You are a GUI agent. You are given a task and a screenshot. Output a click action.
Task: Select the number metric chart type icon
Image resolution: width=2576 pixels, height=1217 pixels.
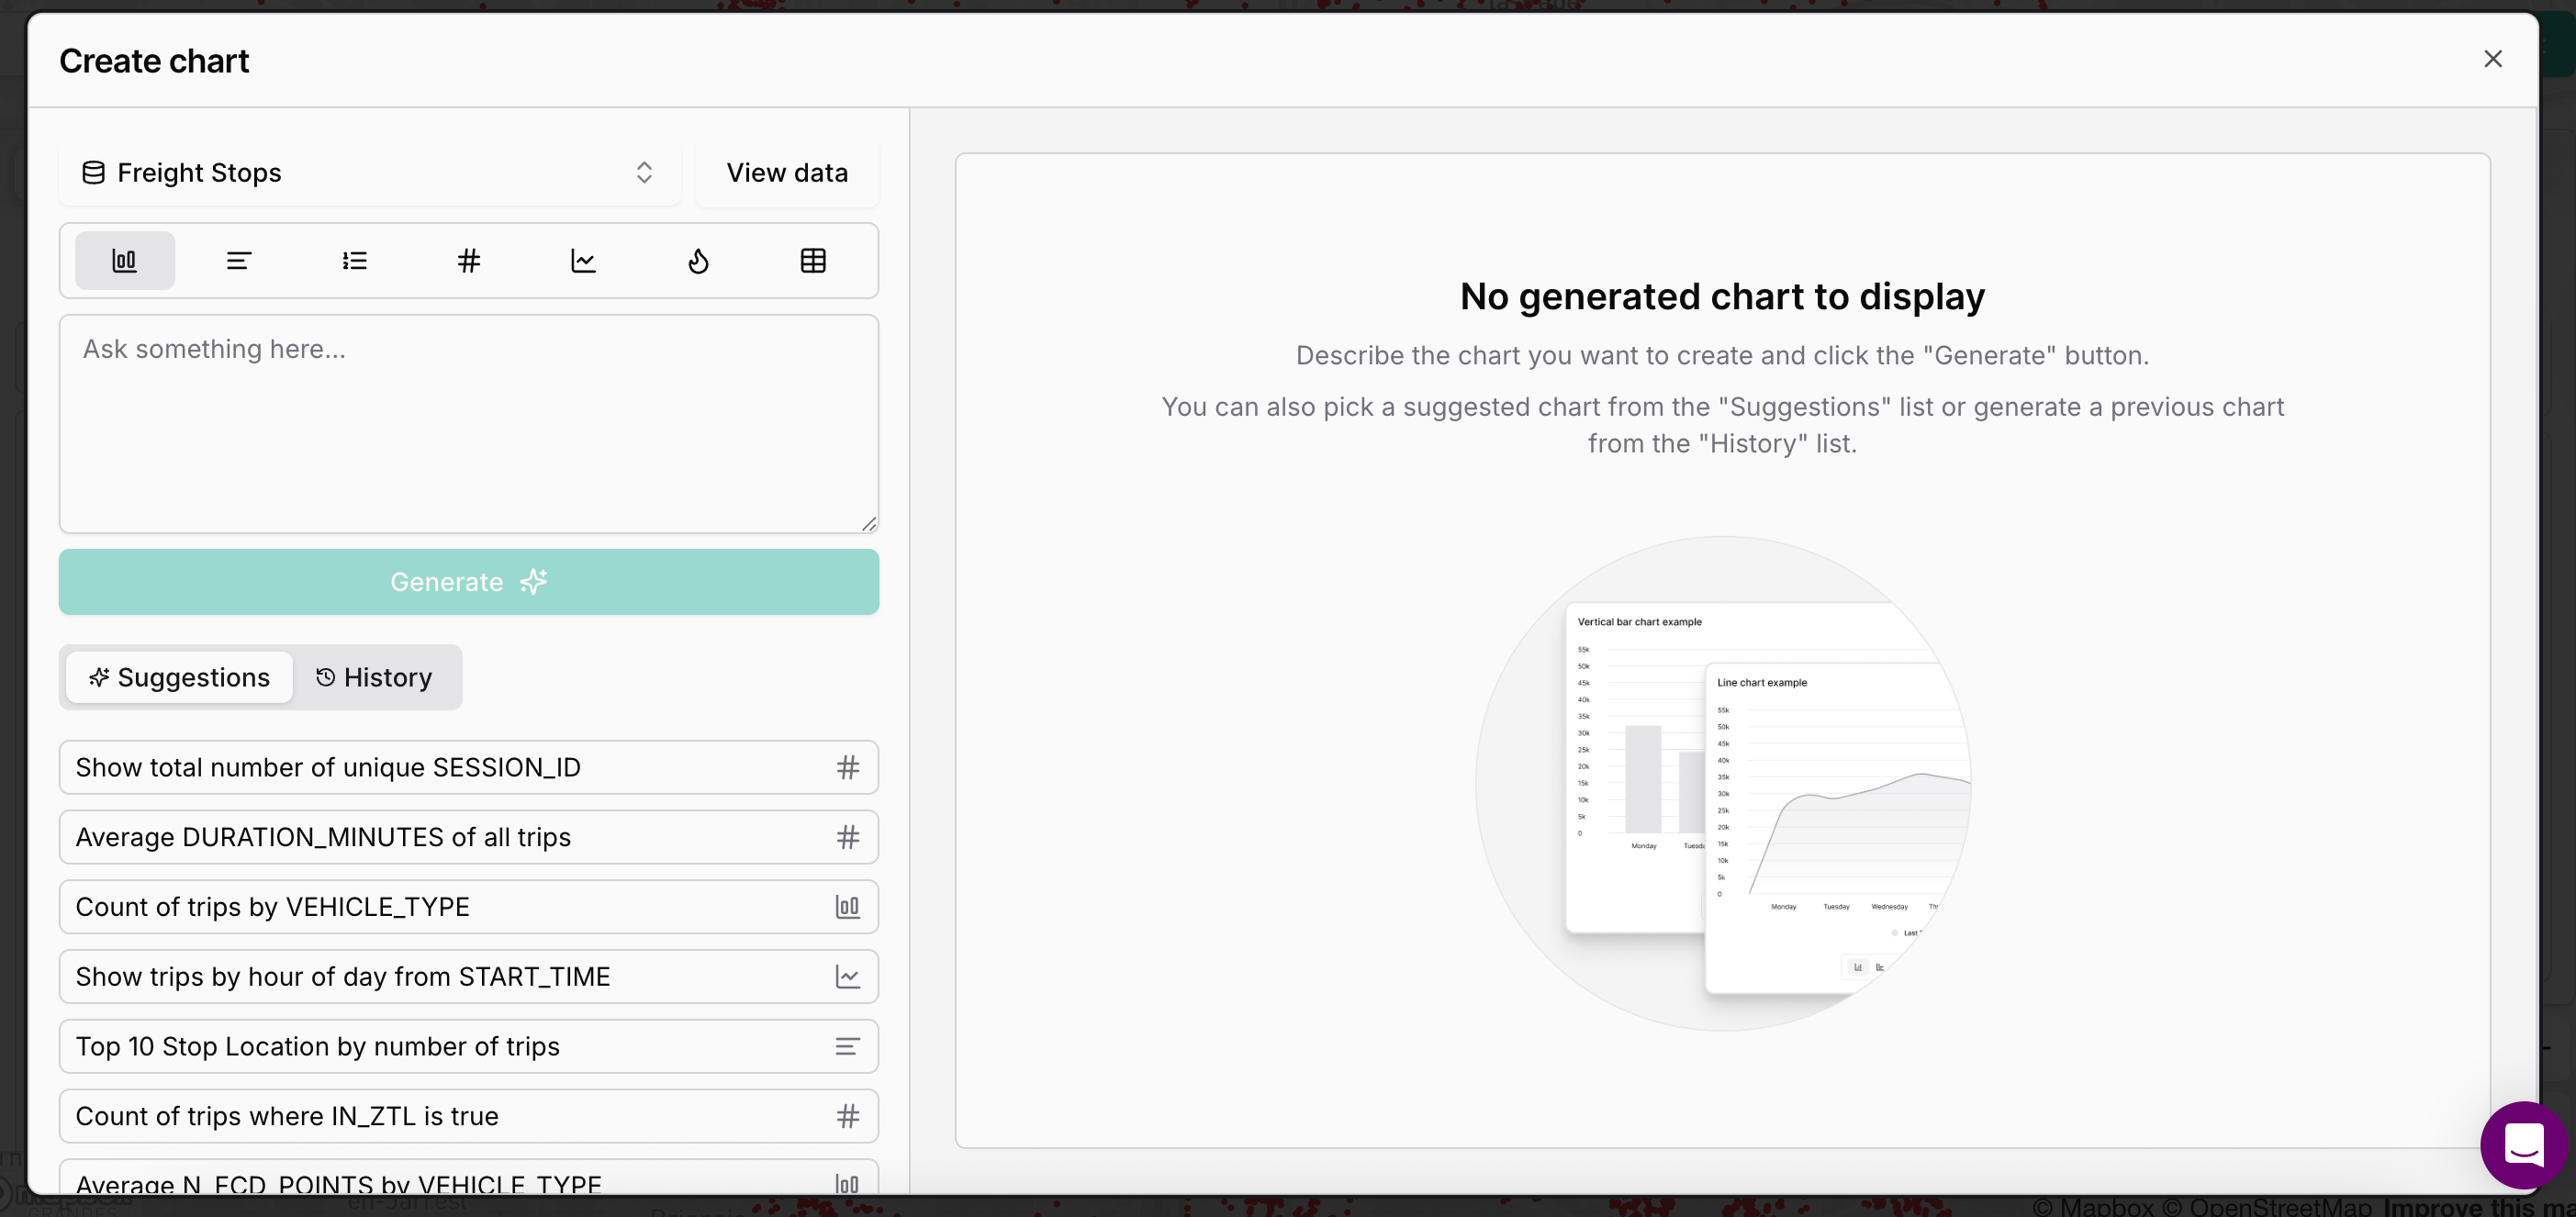click(469, 261)
